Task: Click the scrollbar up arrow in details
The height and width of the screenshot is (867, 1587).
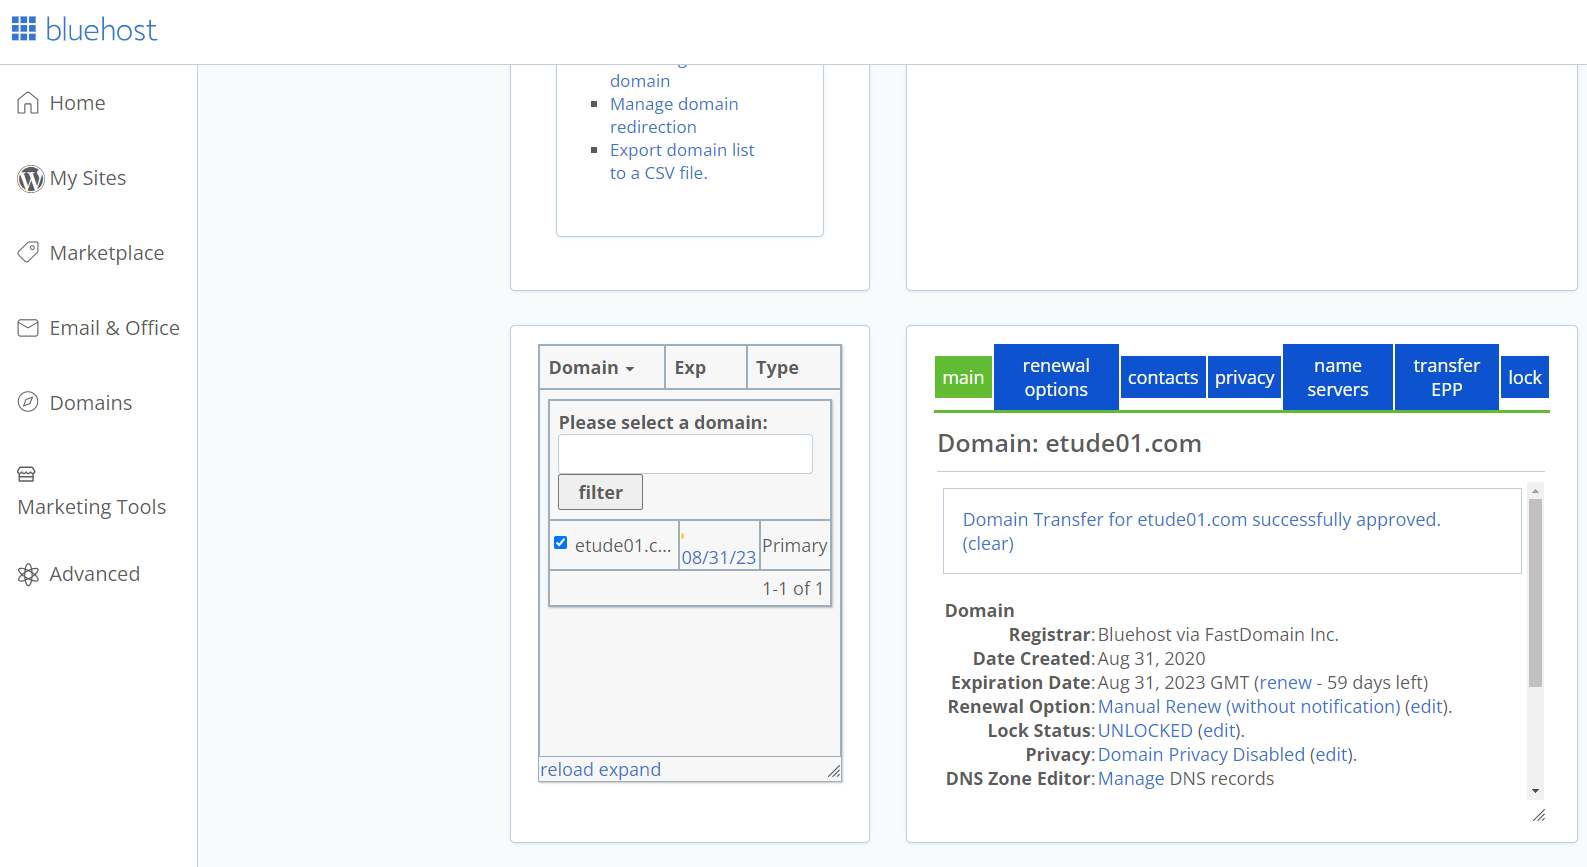Action: 1535,491
